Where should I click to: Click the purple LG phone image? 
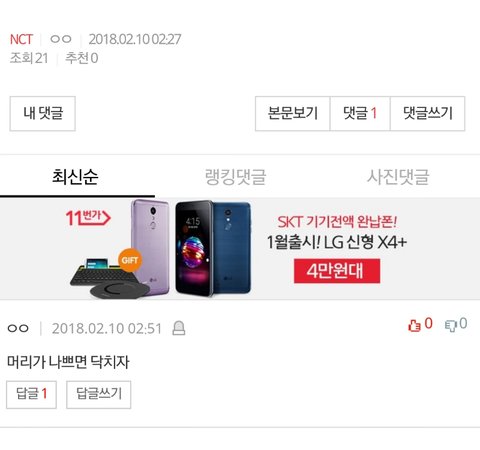[150, 245]
